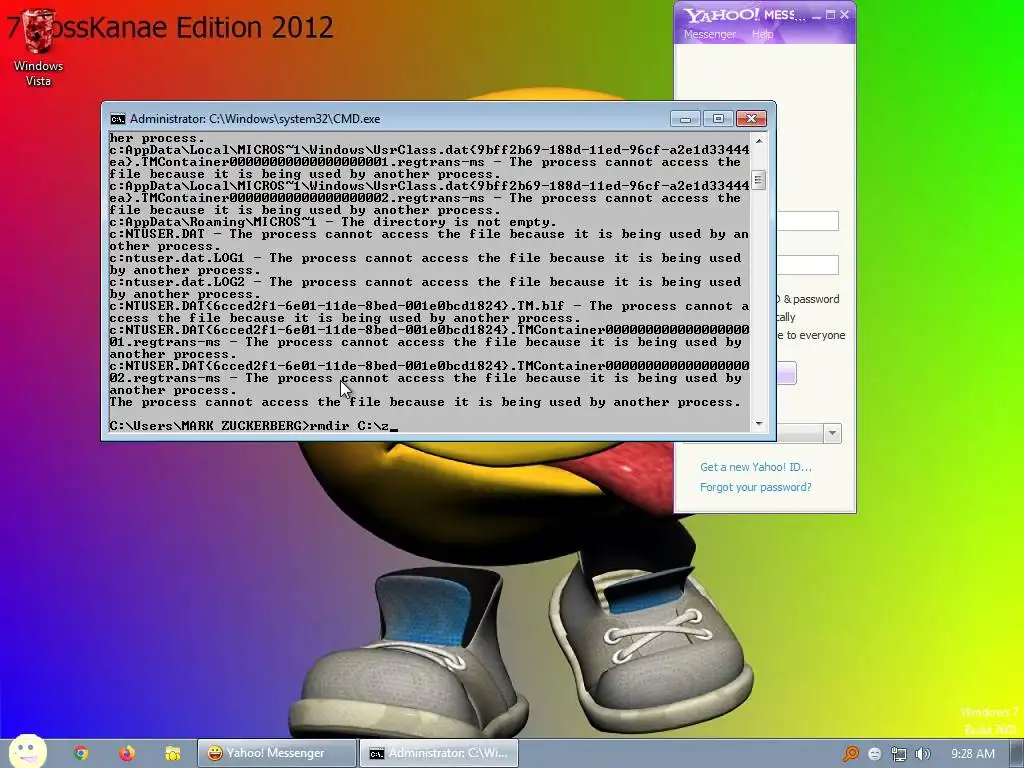
Task: Click the Yahoo smiley tray icon
Action: 875,754
